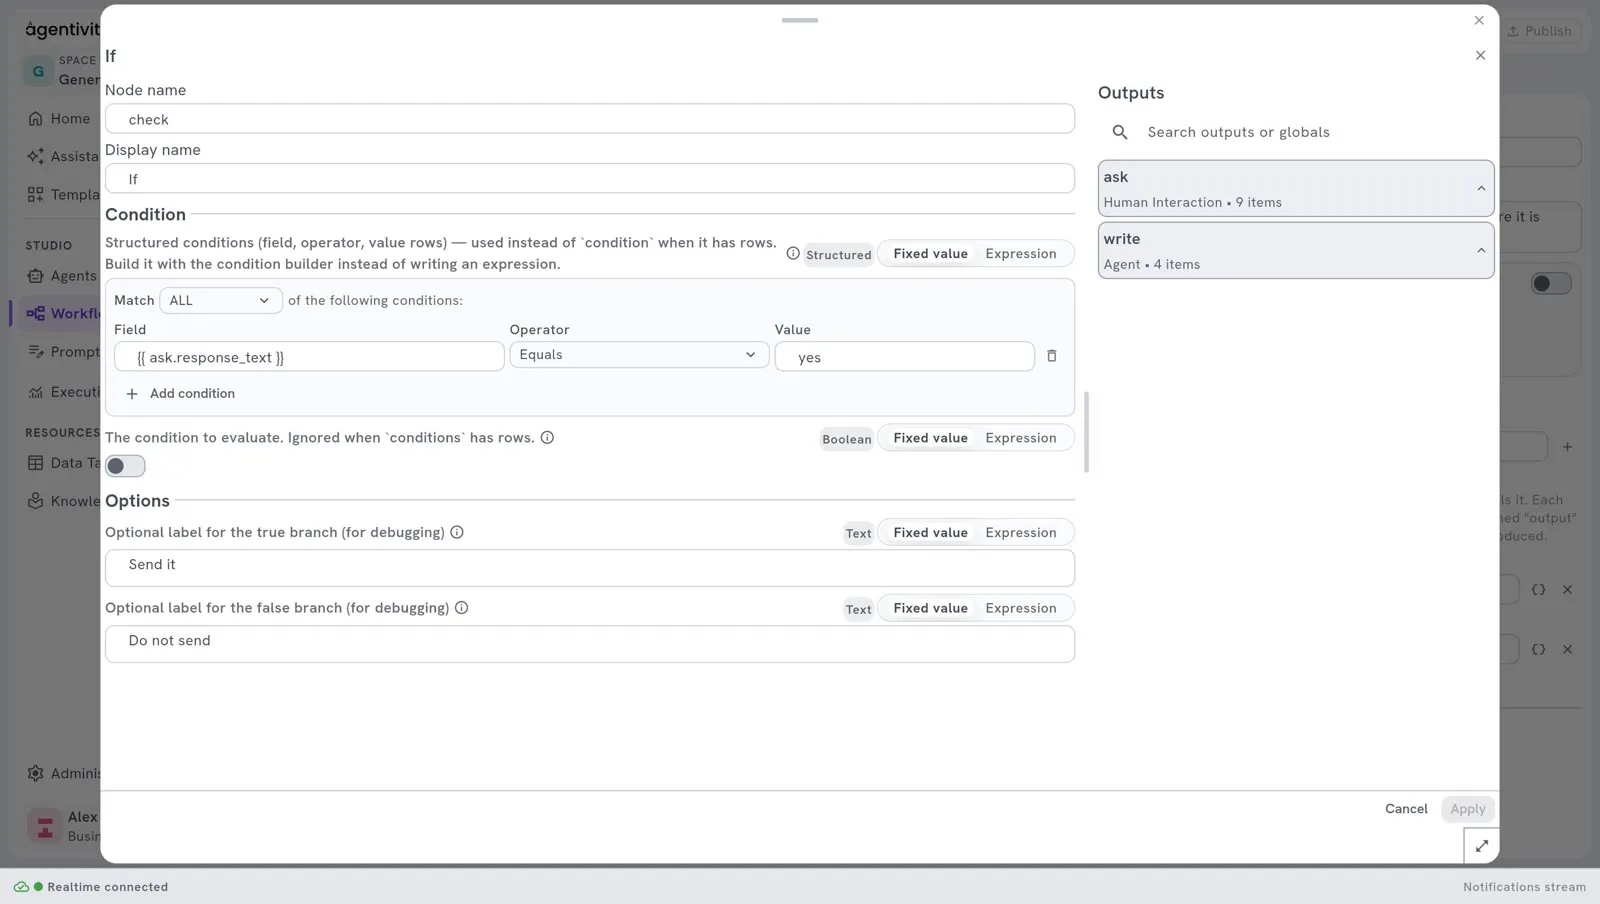Select Fixed value for the true branch label
This screenshot has width=1600, height=904.
point(930,533)
